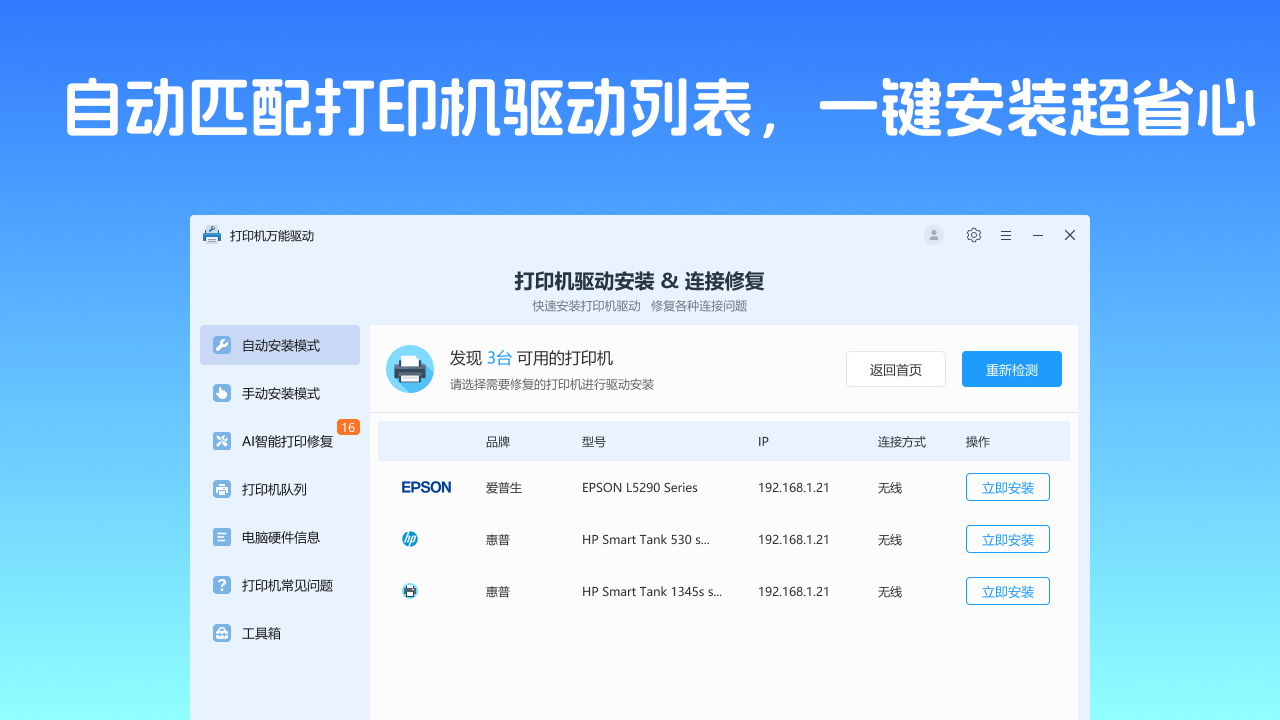Click the blue 重新检测 button
1280x720 pixels.
tap(1011, 369)
